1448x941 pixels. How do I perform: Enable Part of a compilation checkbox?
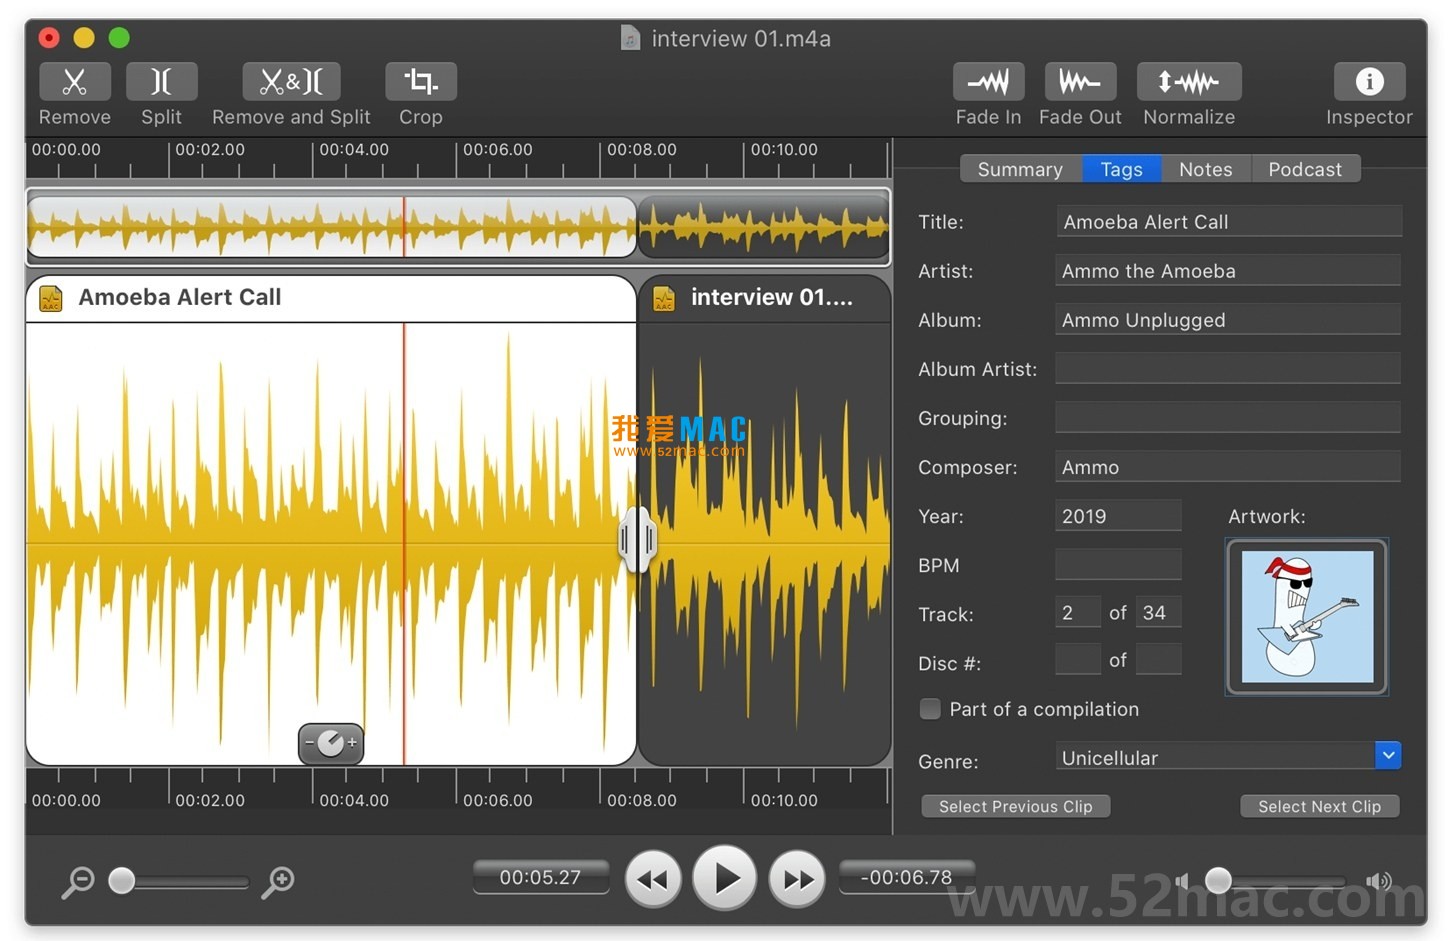pos(930,709)
